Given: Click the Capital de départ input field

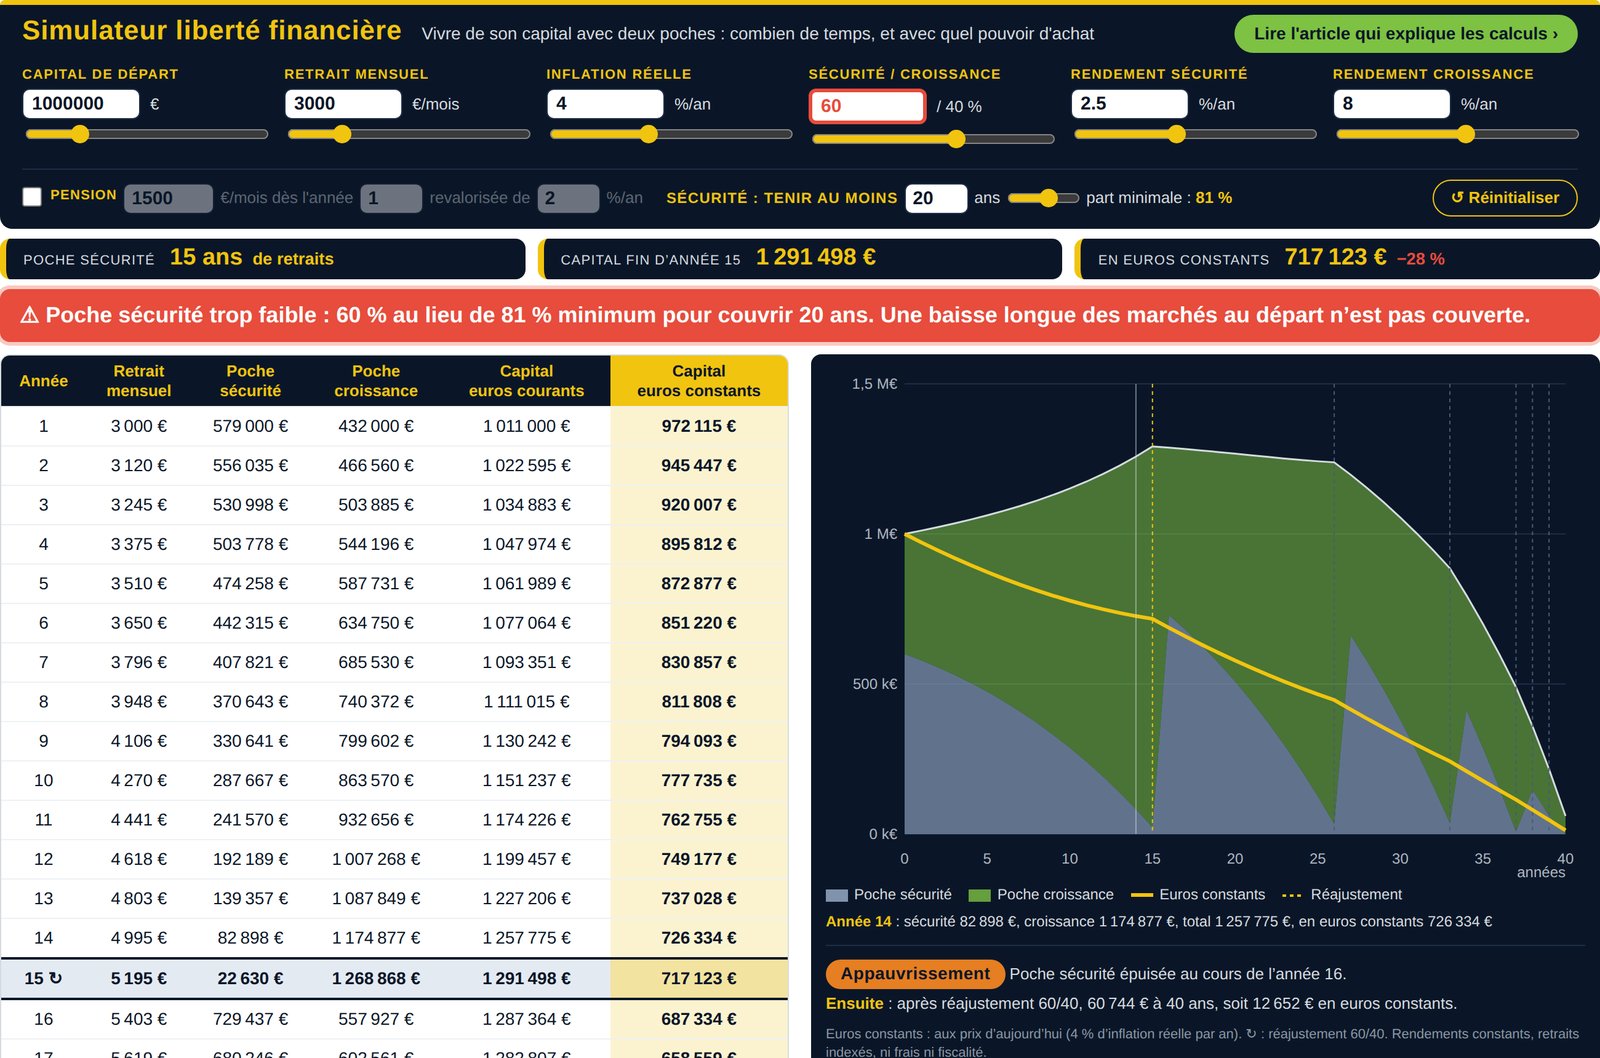Looking at the screenshot, I should pyautogui.click(x=81, y=104).
